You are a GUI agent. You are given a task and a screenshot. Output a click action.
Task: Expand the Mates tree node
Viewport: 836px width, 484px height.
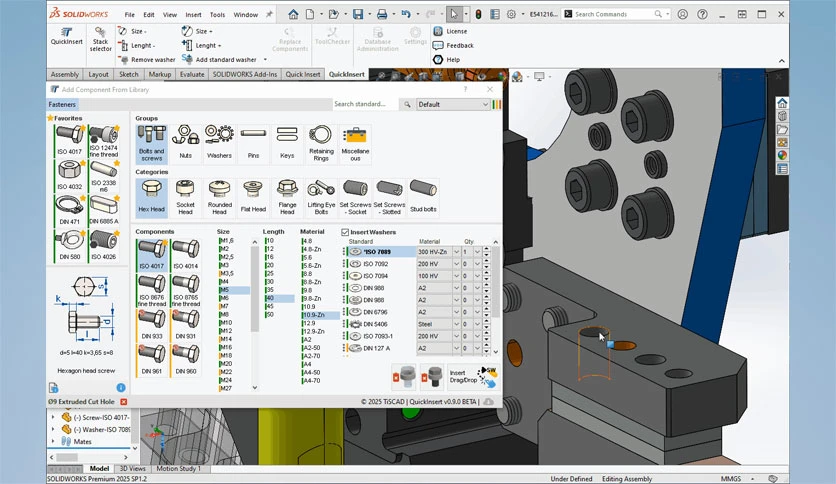(53, 441)
